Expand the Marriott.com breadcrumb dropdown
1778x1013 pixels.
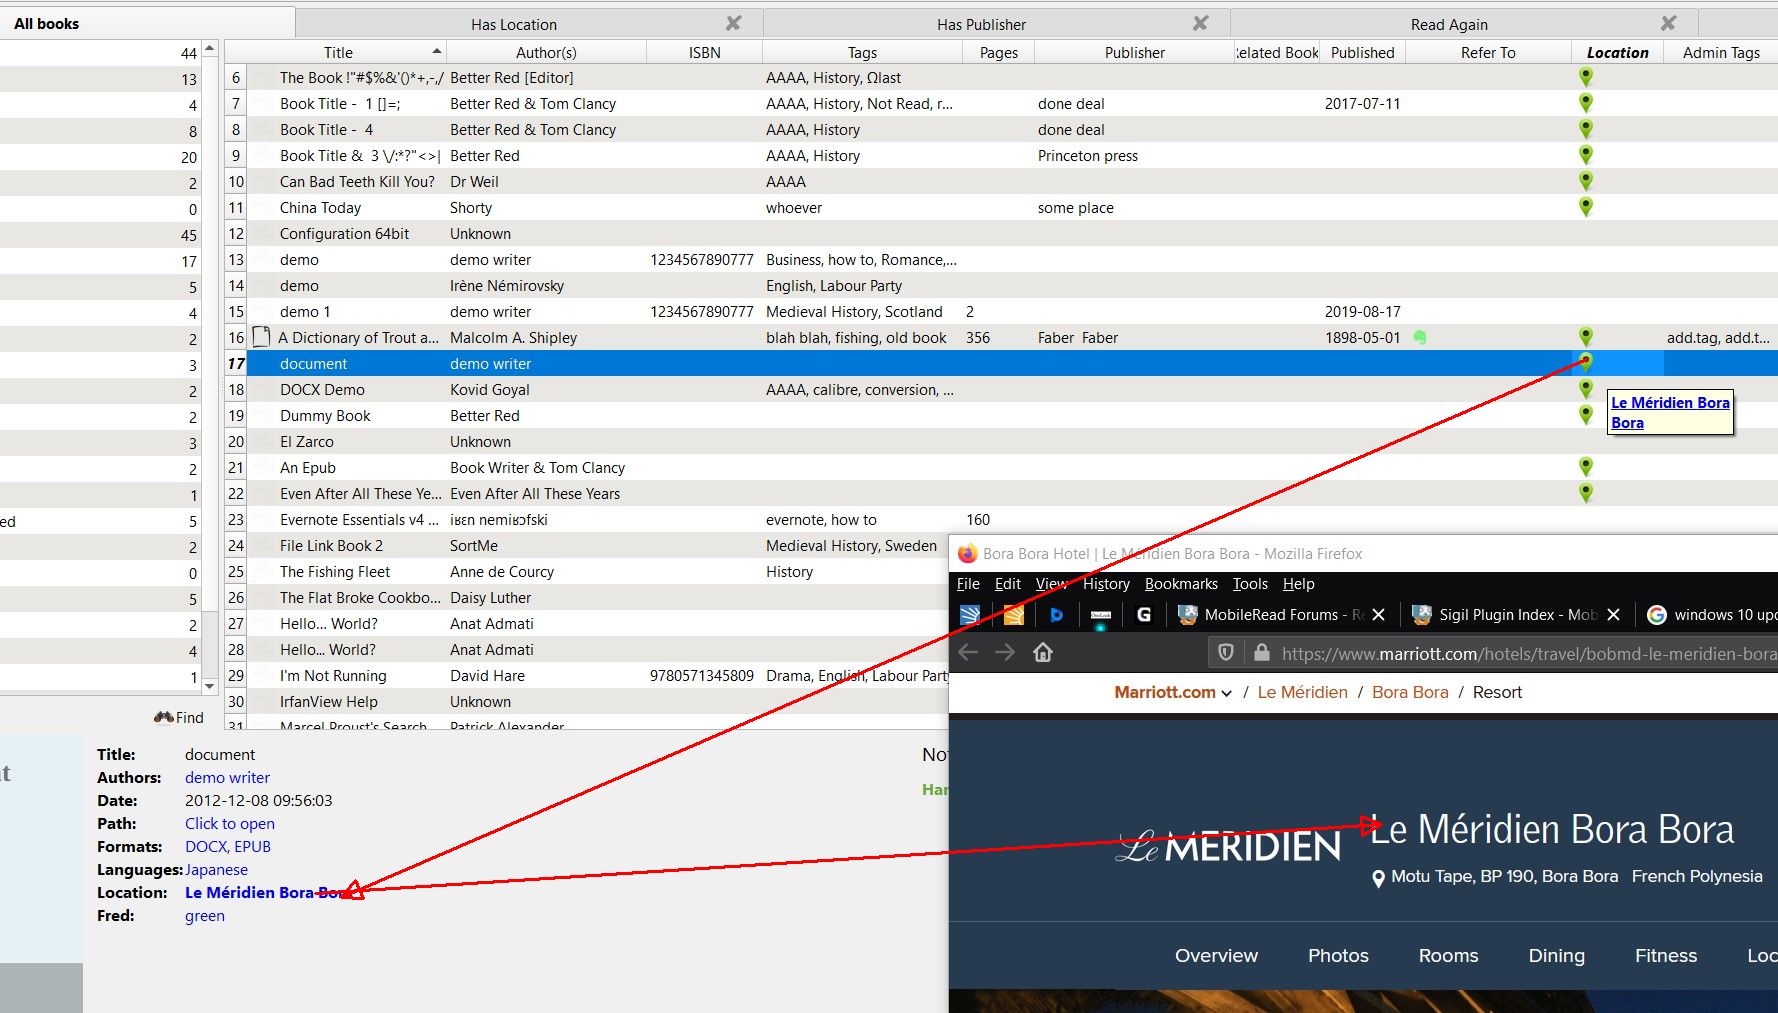tap(1227, 693)
